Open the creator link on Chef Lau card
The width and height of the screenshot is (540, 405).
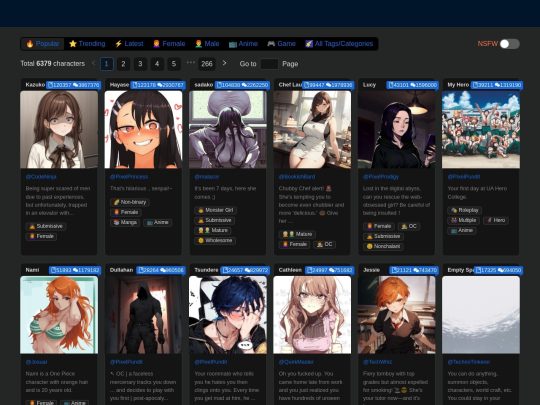tap(297, 177)
